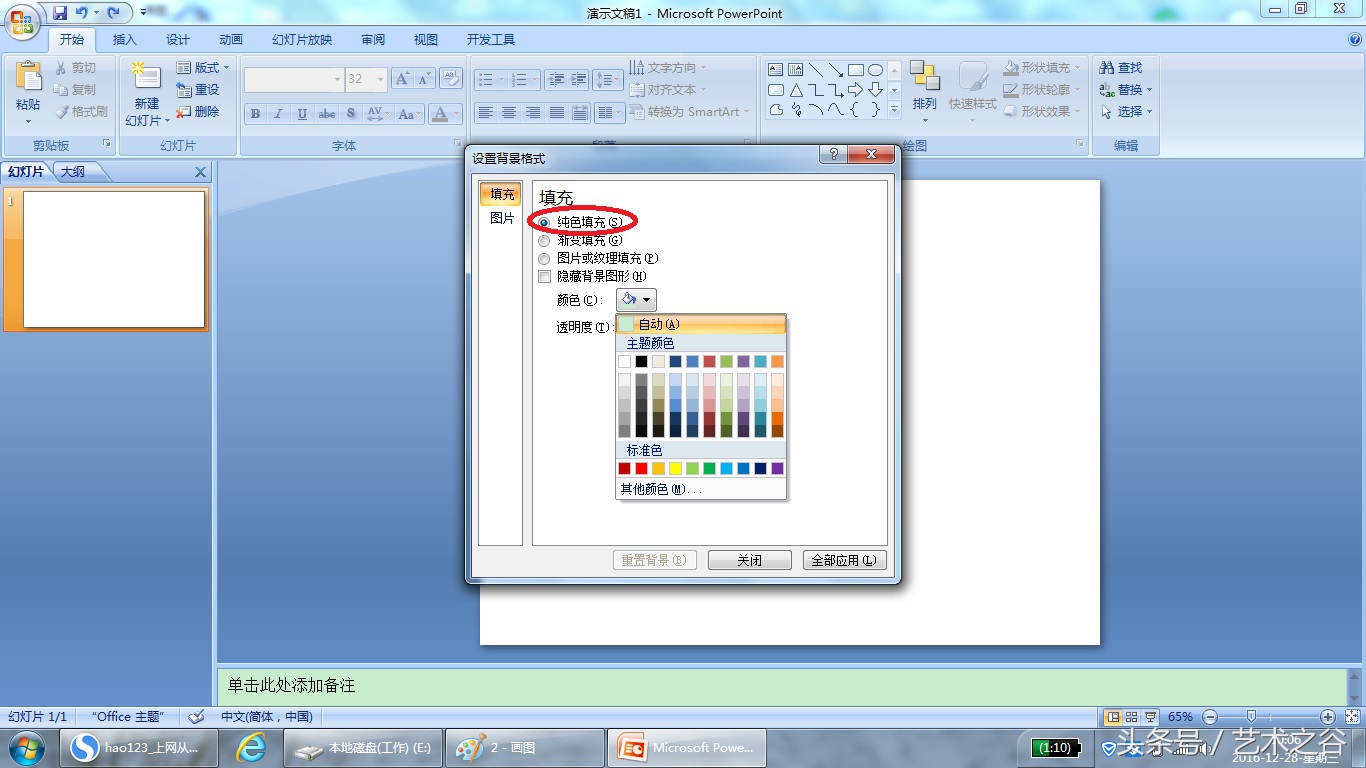Choose 其他颜色 from the color palette
This screenshot has width=1366, height=768.
point(701,489)
